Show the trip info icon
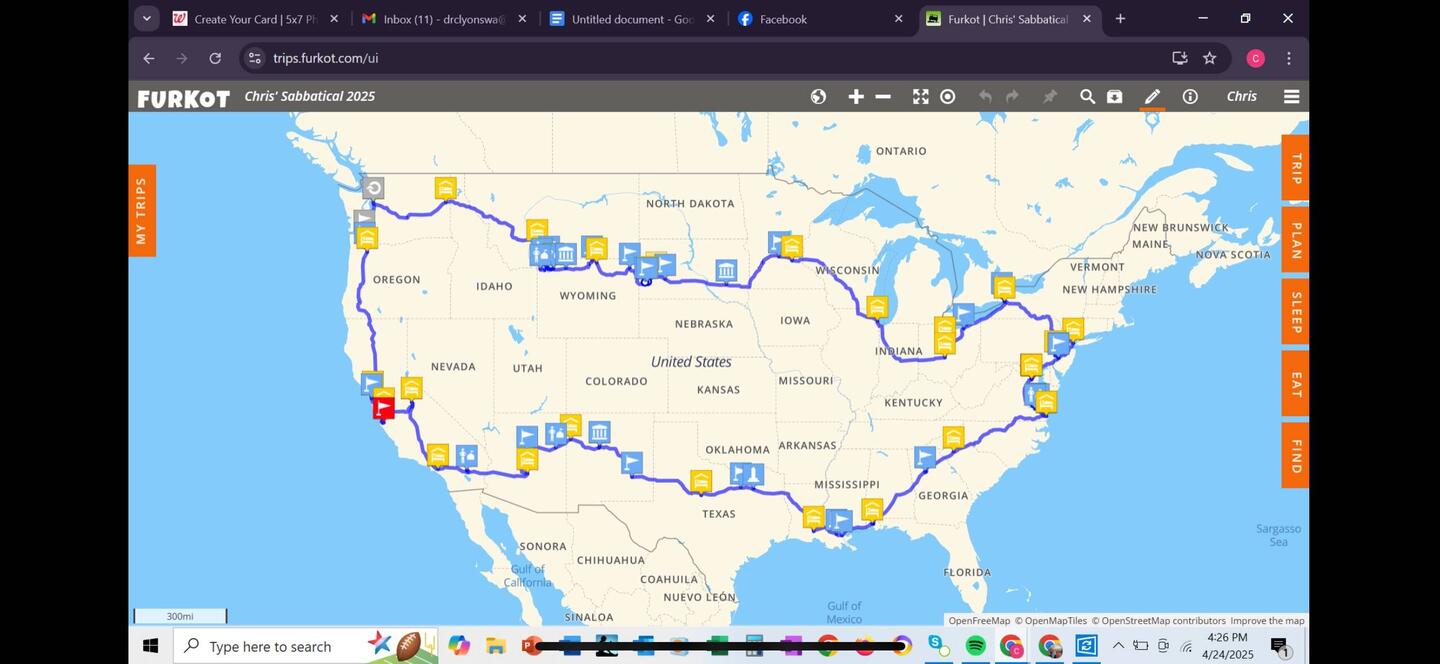This screenshot has width=1440, height=664. [1190, 96]
